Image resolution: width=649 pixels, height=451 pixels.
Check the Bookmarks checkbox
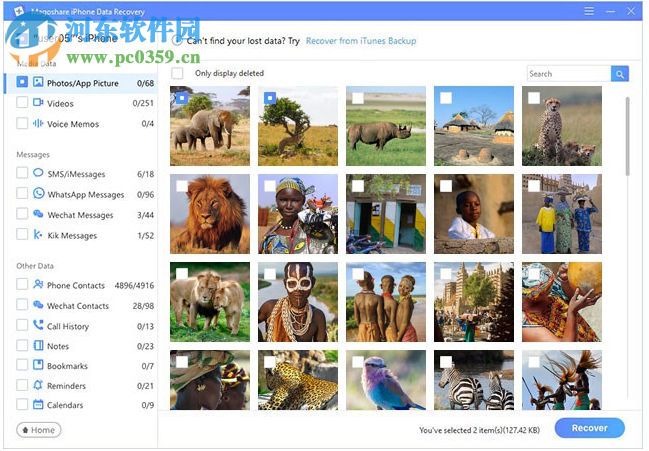pos(22,365)
